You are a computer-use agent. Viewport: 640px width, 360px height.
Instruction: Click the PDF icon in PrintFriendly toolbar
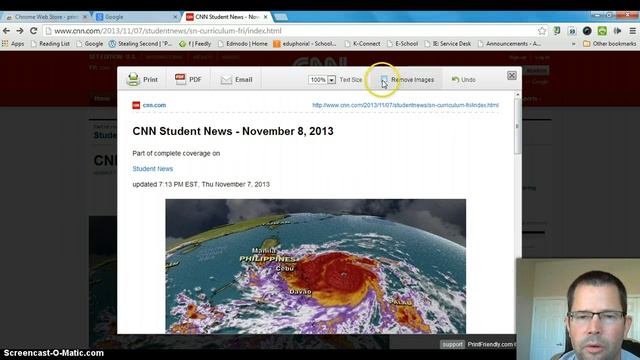tap(180, 79)
